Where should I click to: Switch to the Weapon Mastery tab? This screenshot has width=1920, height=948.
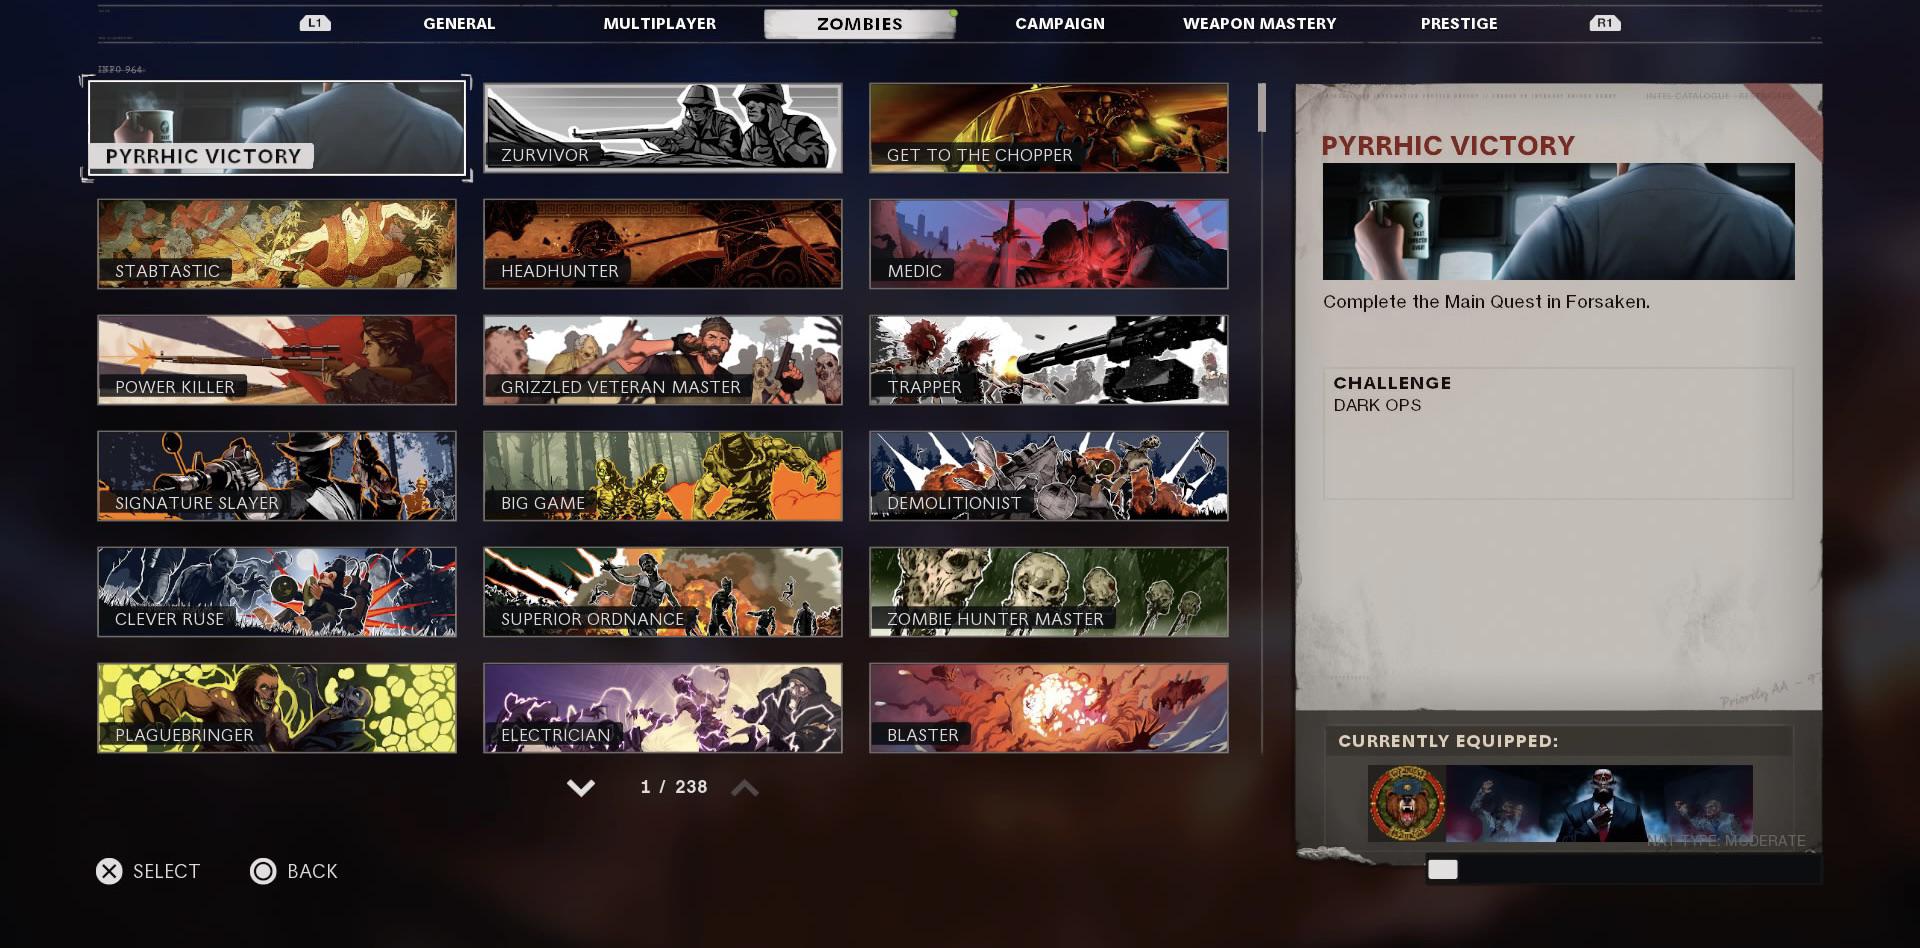pos(1260,23)
